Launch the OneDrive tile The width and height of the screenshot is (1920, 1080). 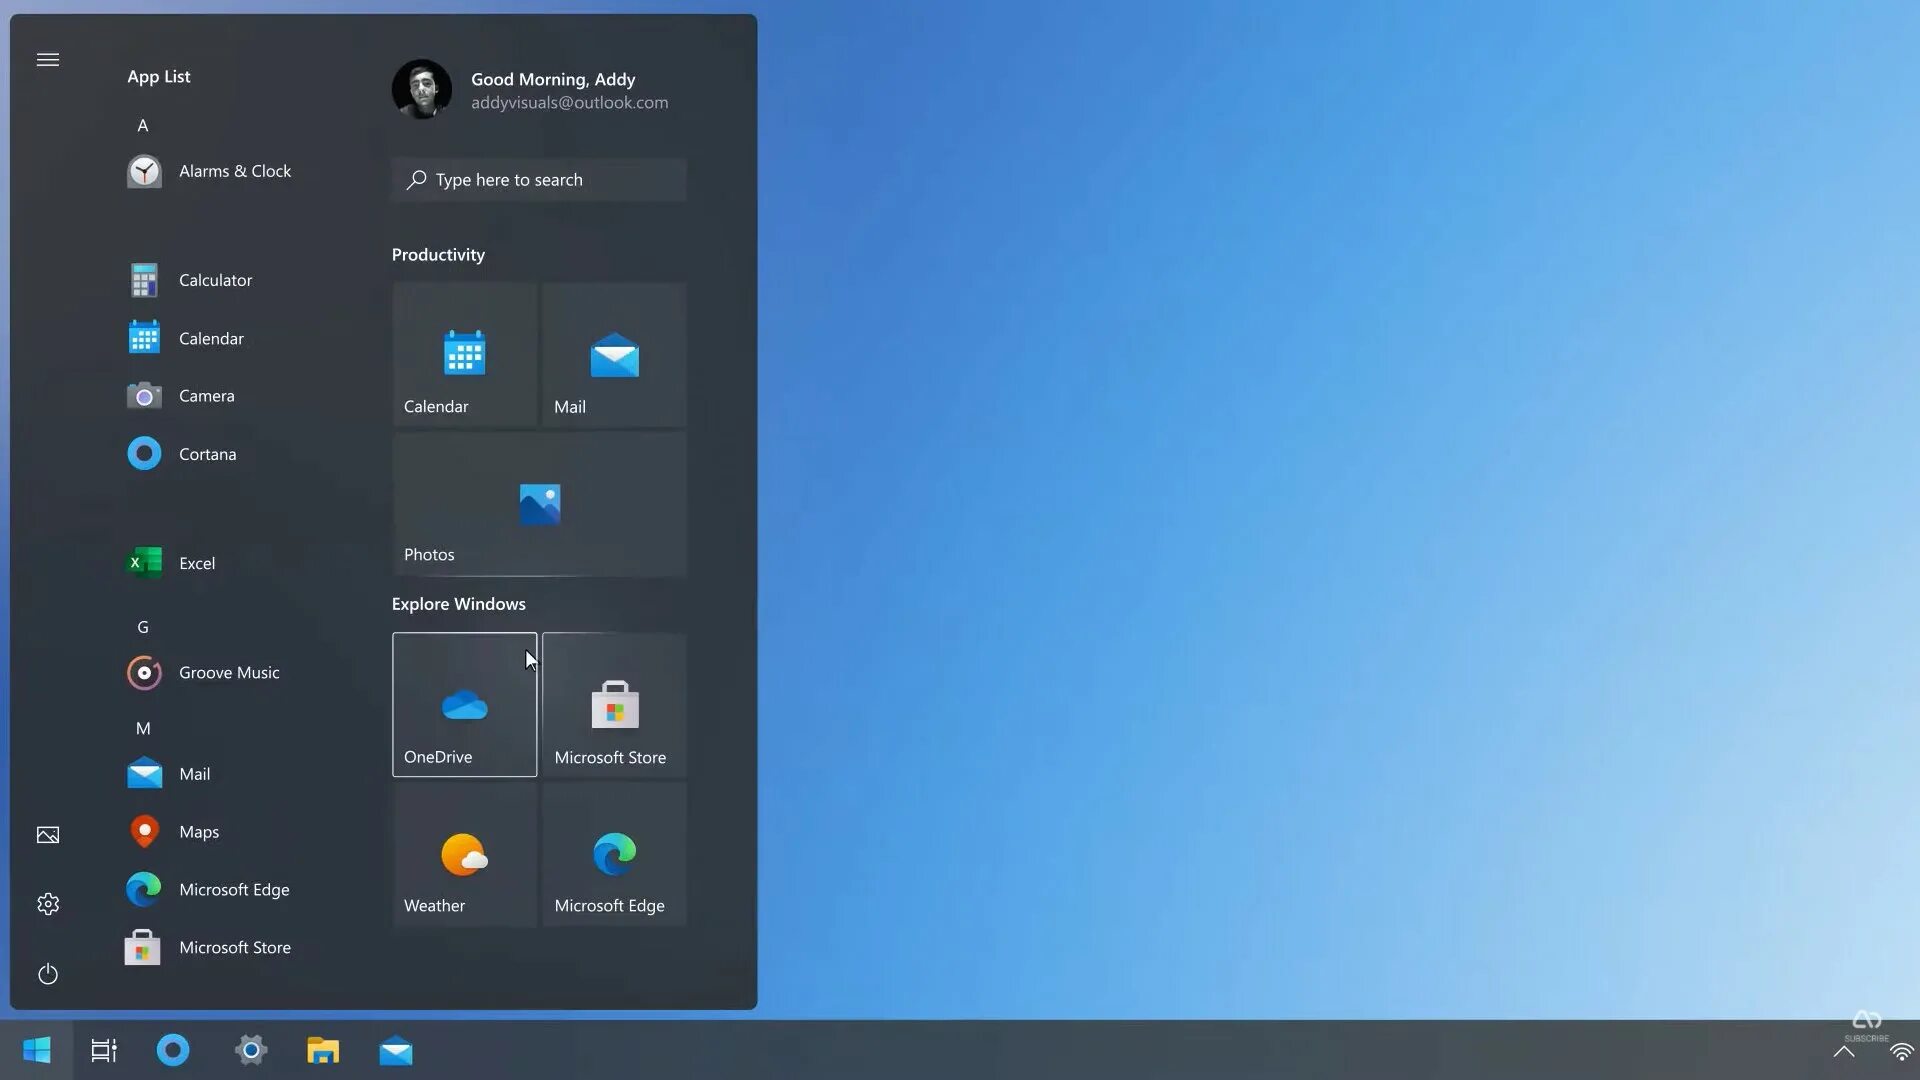(x=464, y=705)
